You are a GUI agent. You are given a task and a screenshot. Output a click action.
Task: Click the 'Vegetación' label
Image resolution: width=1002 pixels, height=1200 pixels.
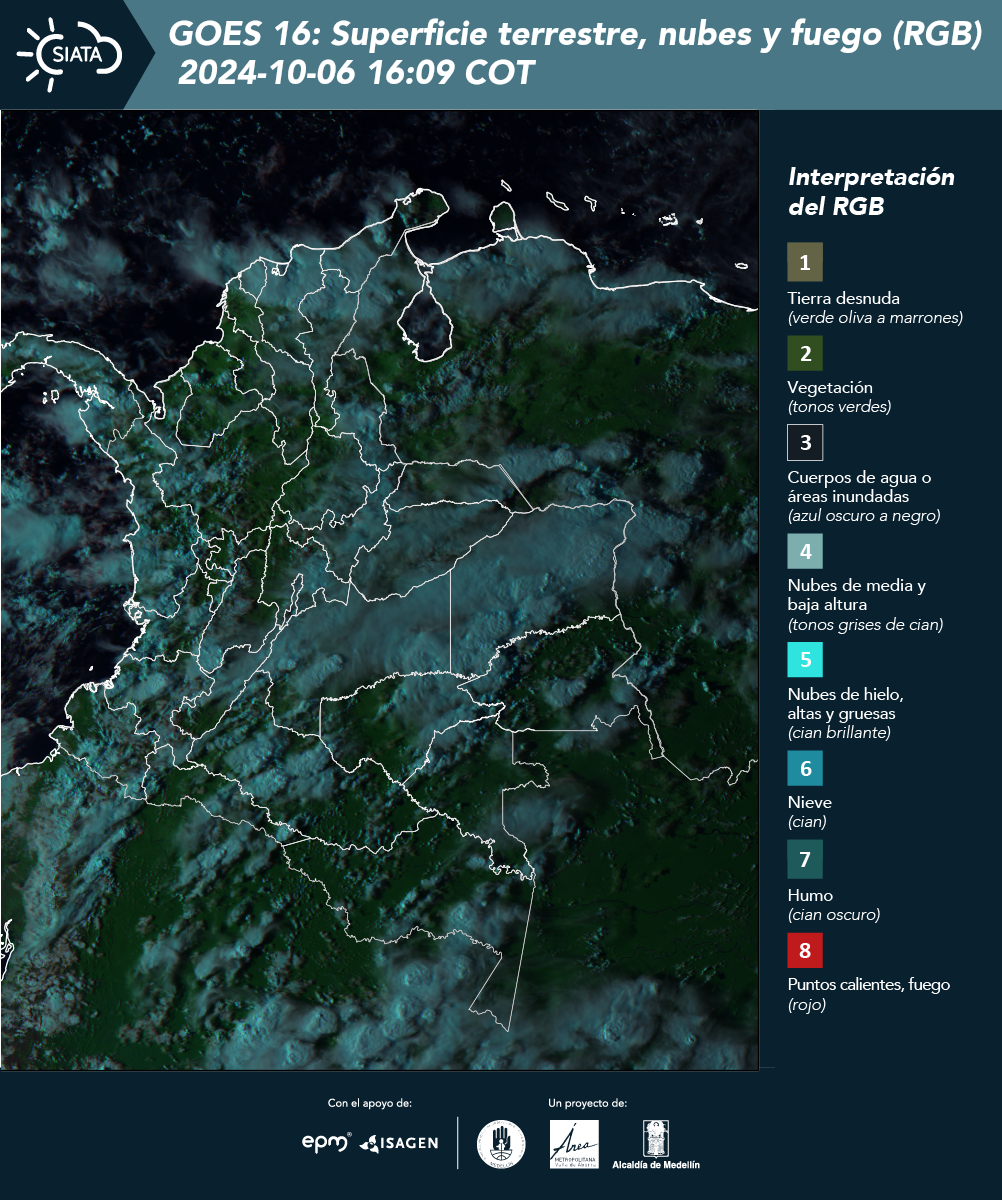click(x=830, y=388)
